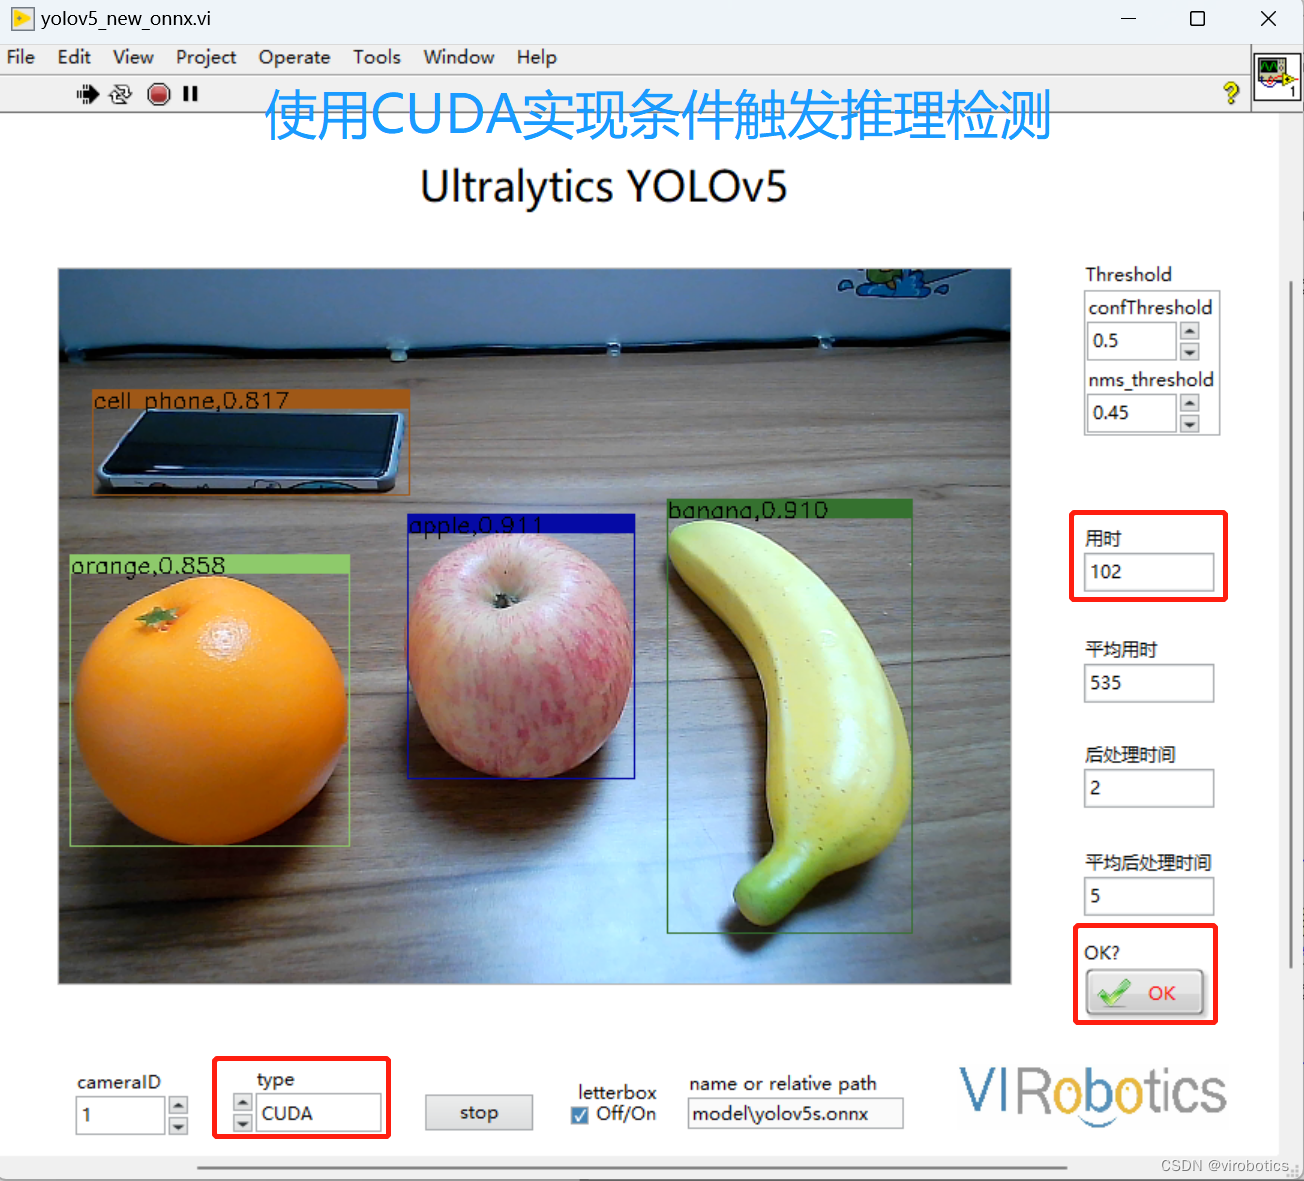The height and width of the screenshot is (1181, 1304).
Task: Click the model path input field
Action: 795,1113
